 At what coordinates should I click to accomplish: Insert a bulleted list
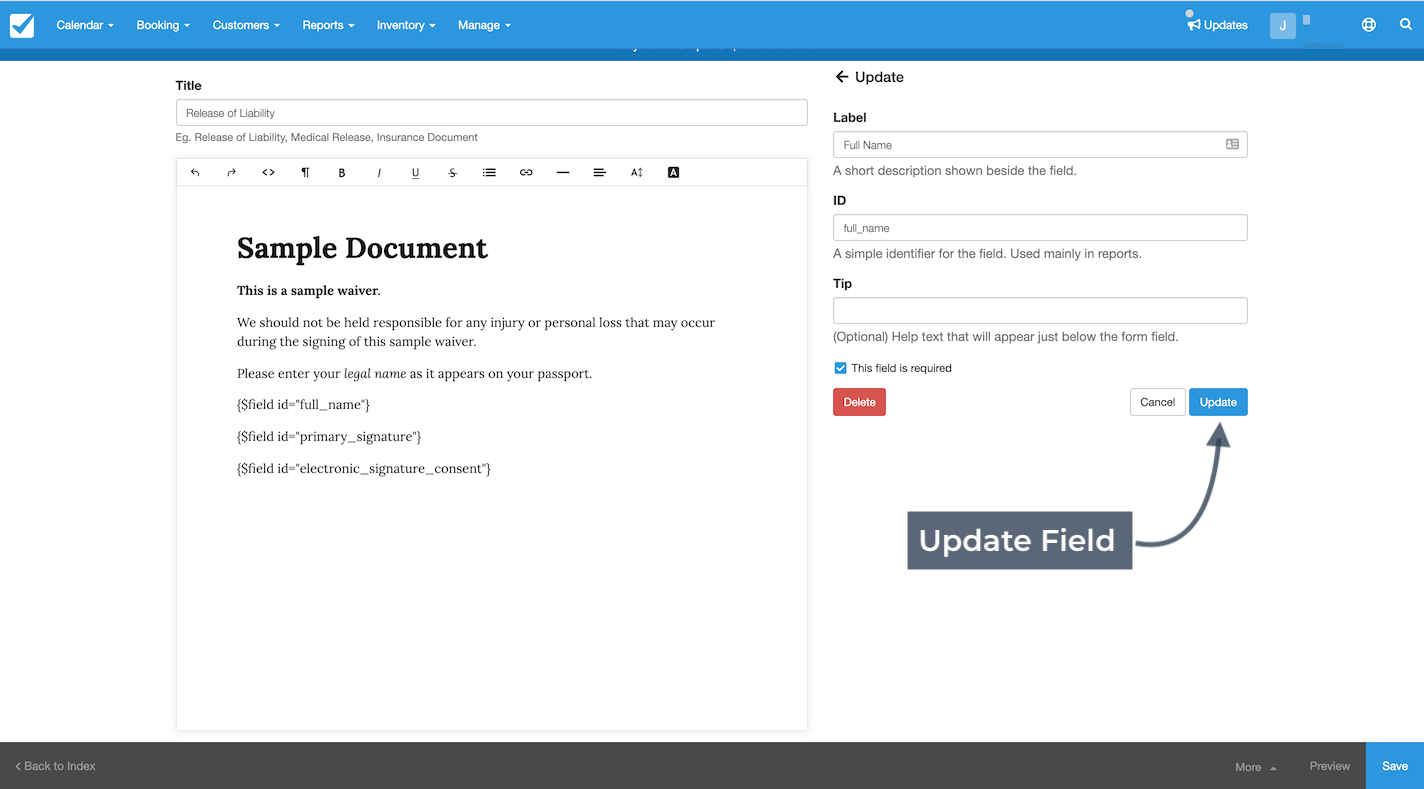click(489, 173)
